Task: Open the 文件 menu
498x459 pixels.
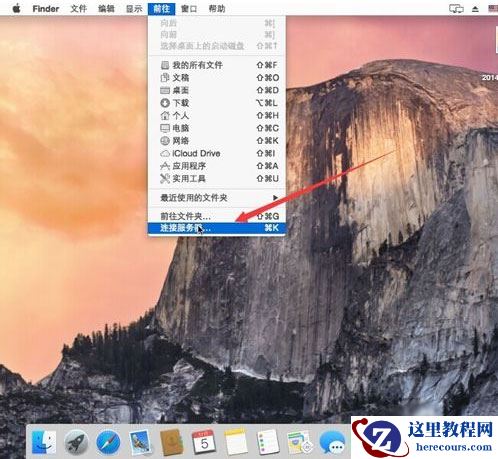Action: coord(79,9)
